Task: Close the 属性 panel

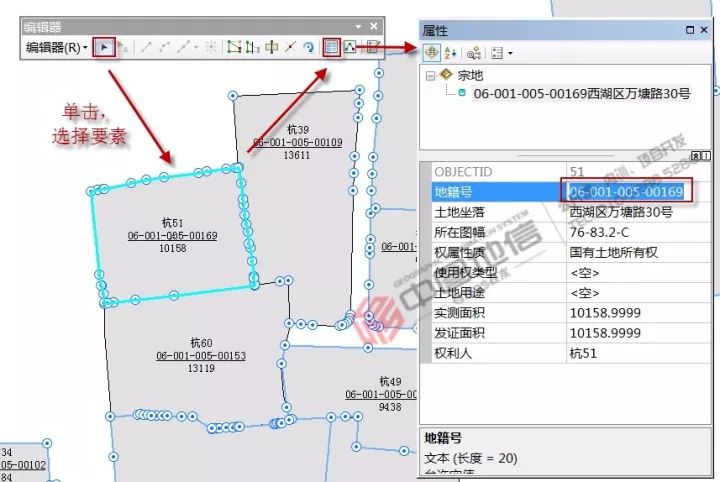Action: click(x=704, y=30)
